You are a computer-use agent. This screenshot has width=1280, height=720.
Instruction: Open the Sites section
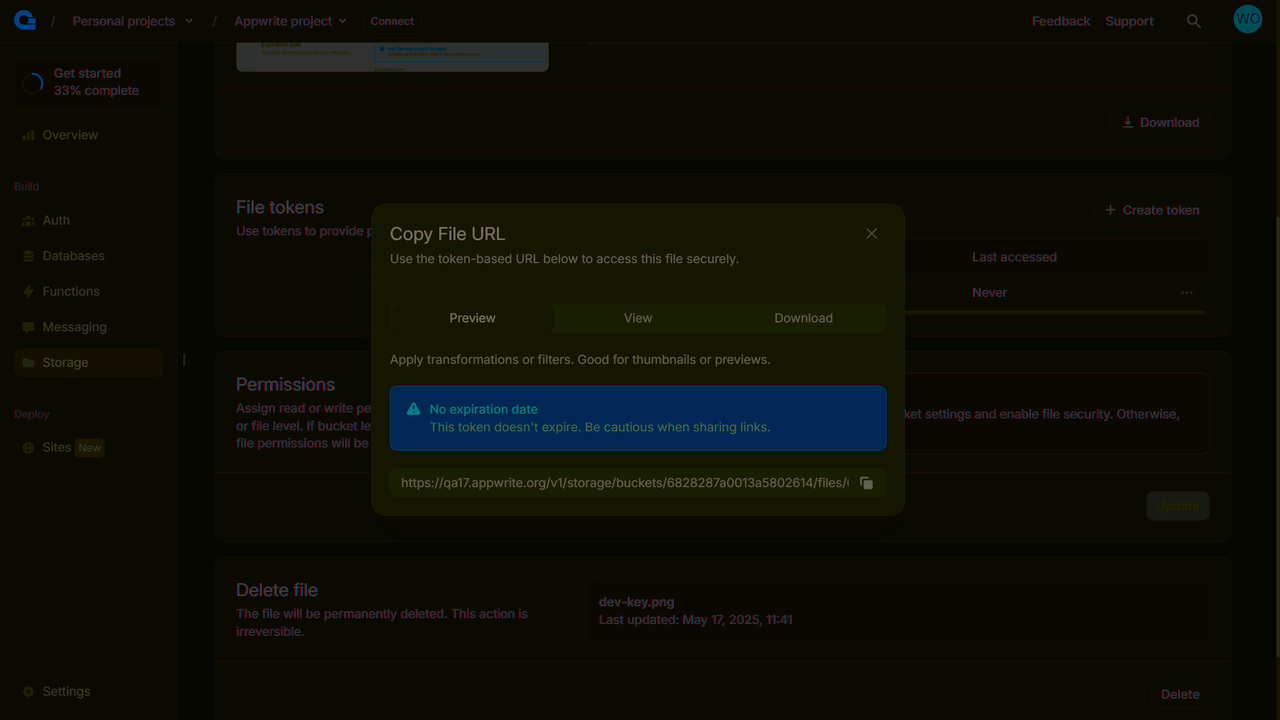coord(57,447)
